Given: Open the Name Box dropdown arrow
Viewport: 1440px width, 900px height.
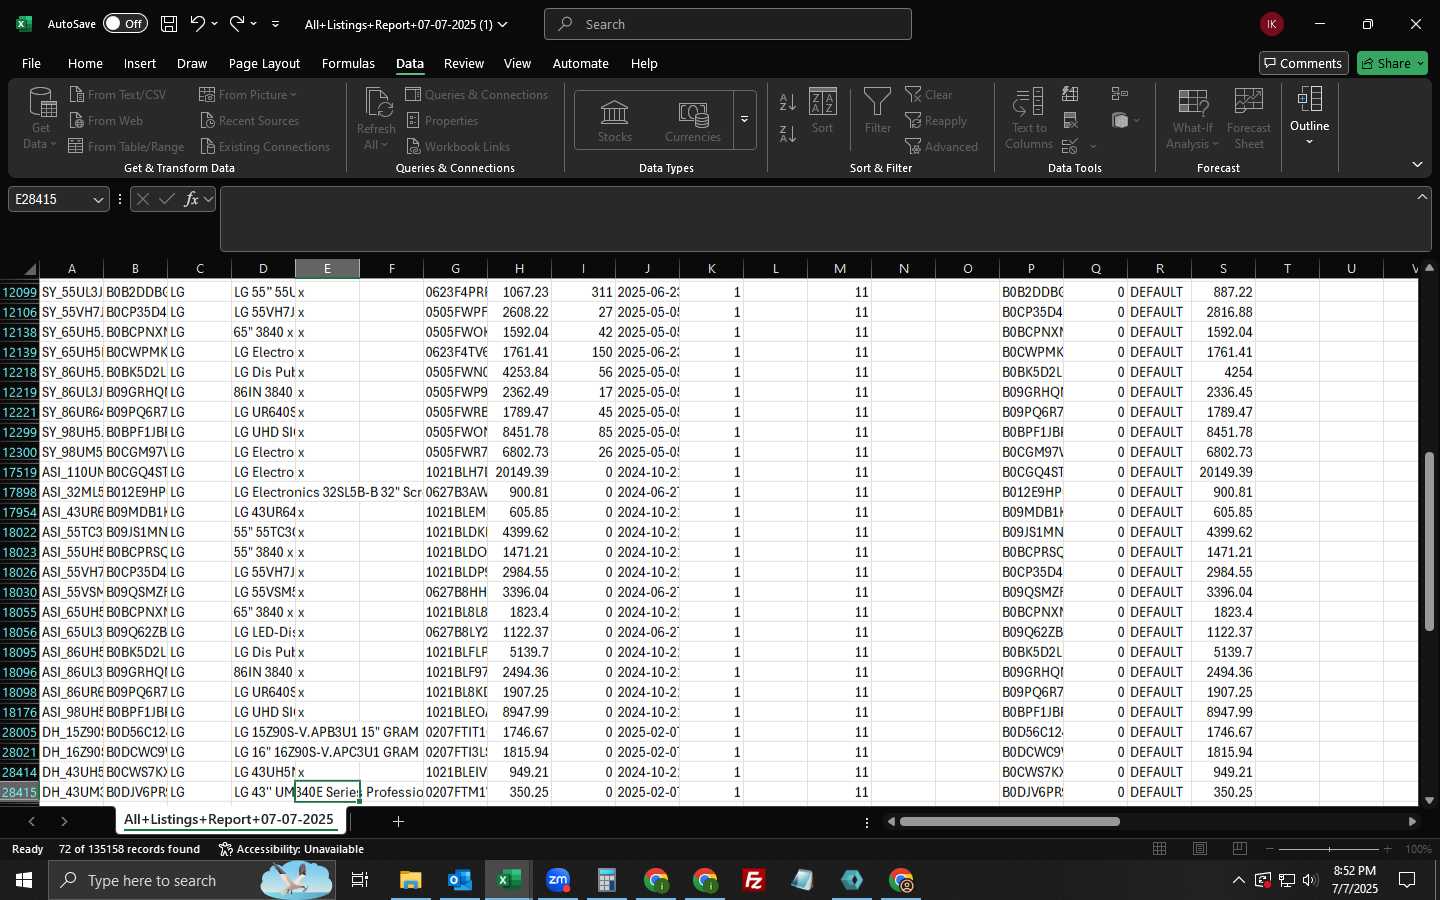Looking at the screenshot, I should 98,199.
